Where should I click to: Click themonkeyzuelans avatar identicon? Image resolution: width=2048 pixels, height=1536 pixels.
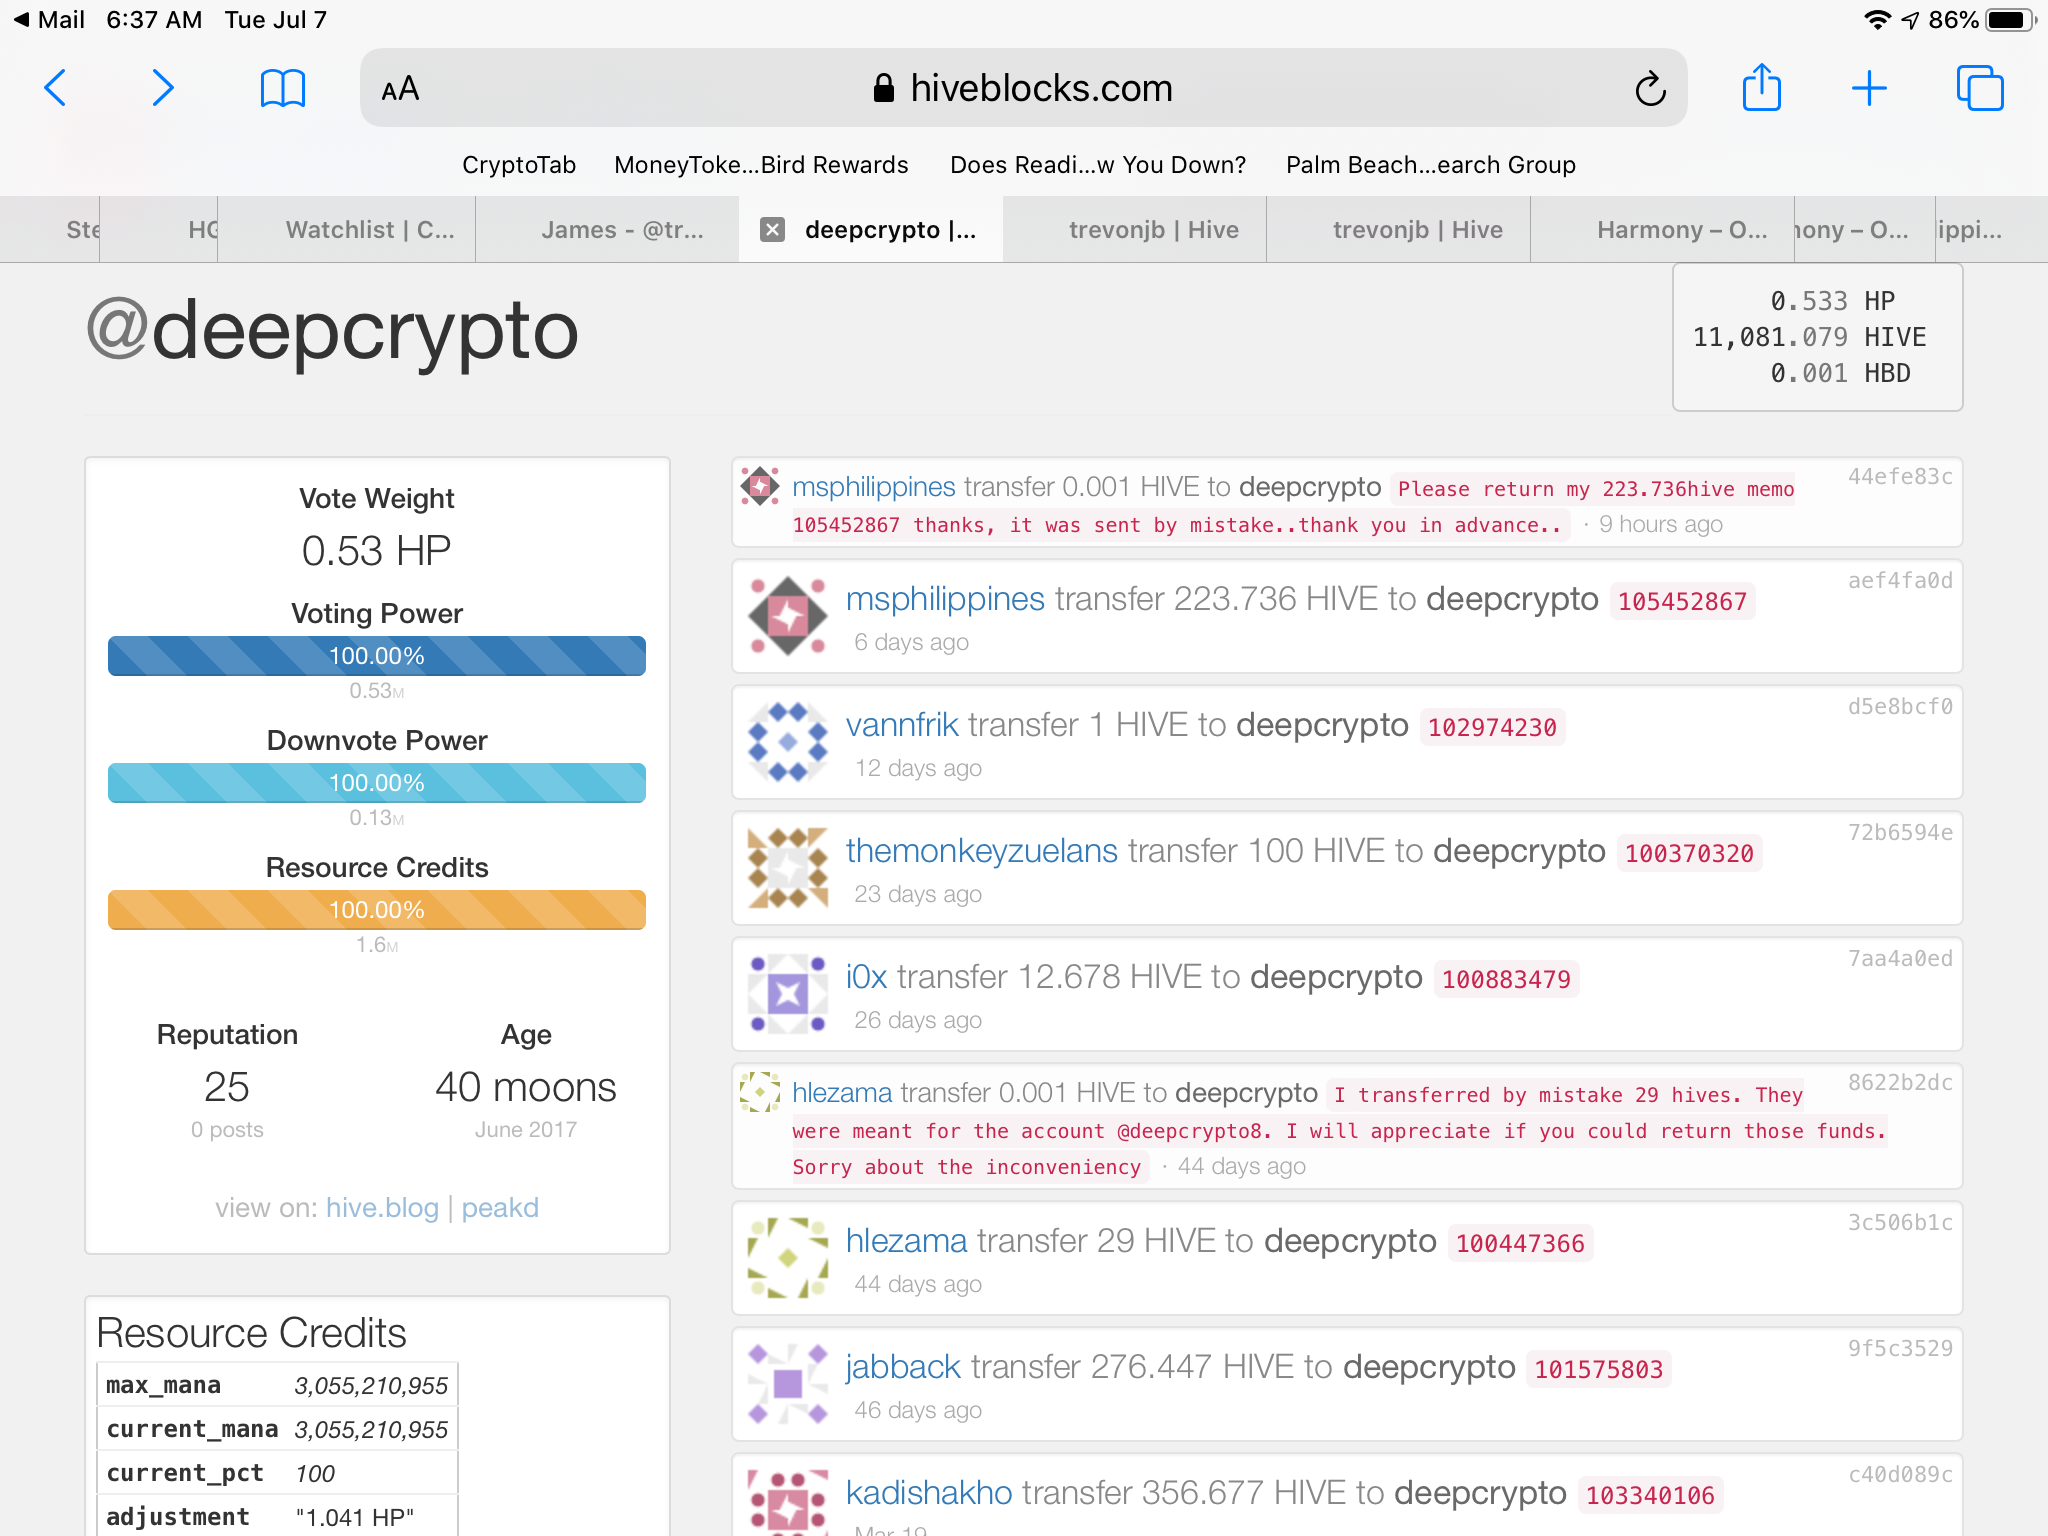(788, 868)
